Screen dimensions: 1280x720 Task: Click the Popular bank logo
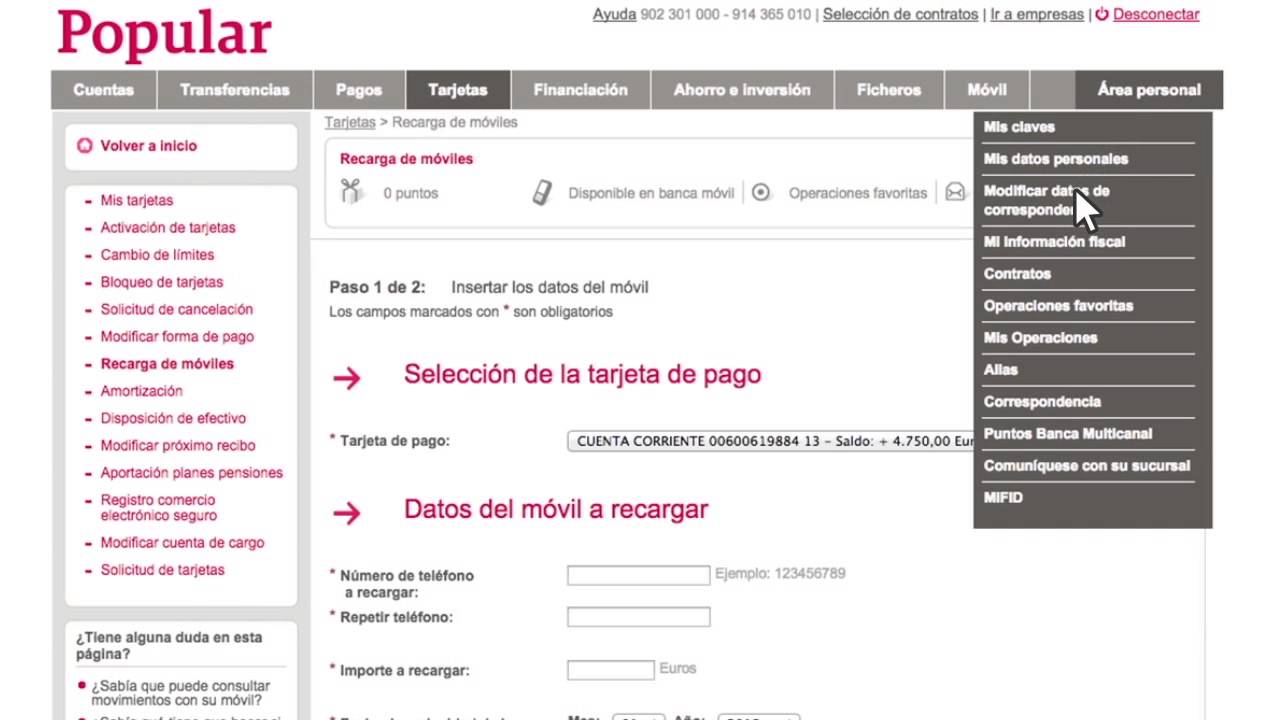[x=164, y=34]
